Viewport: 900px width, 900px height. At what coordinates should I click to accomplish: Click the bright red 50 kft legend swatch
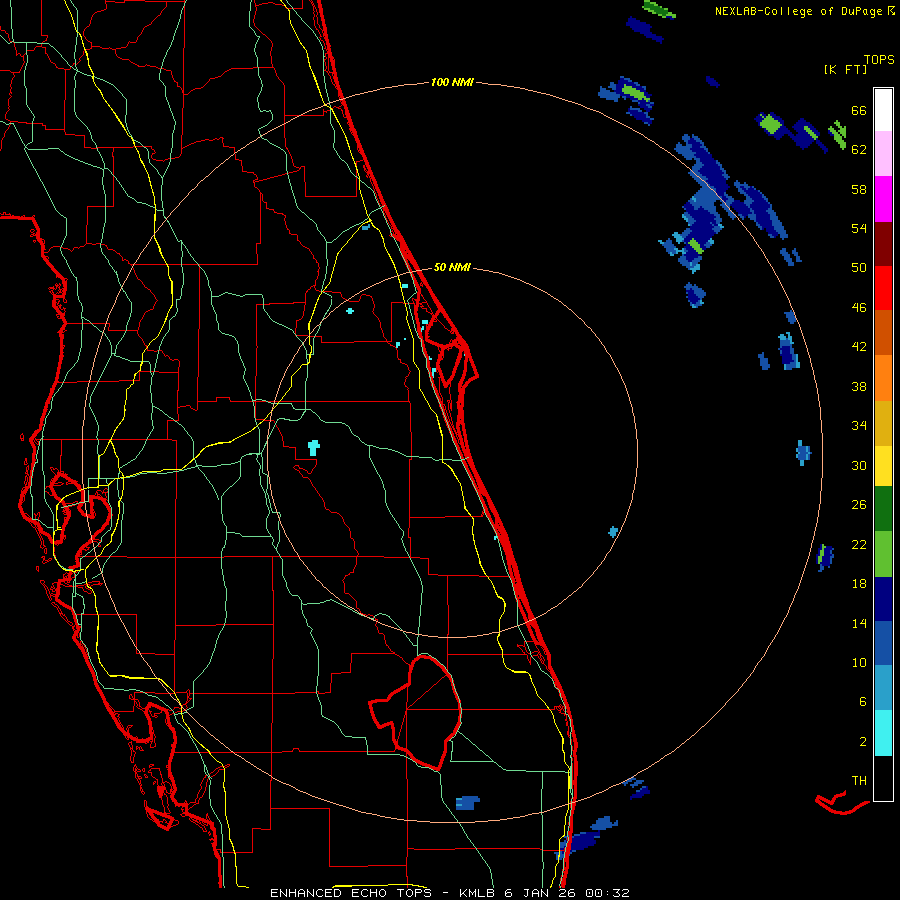883,288
